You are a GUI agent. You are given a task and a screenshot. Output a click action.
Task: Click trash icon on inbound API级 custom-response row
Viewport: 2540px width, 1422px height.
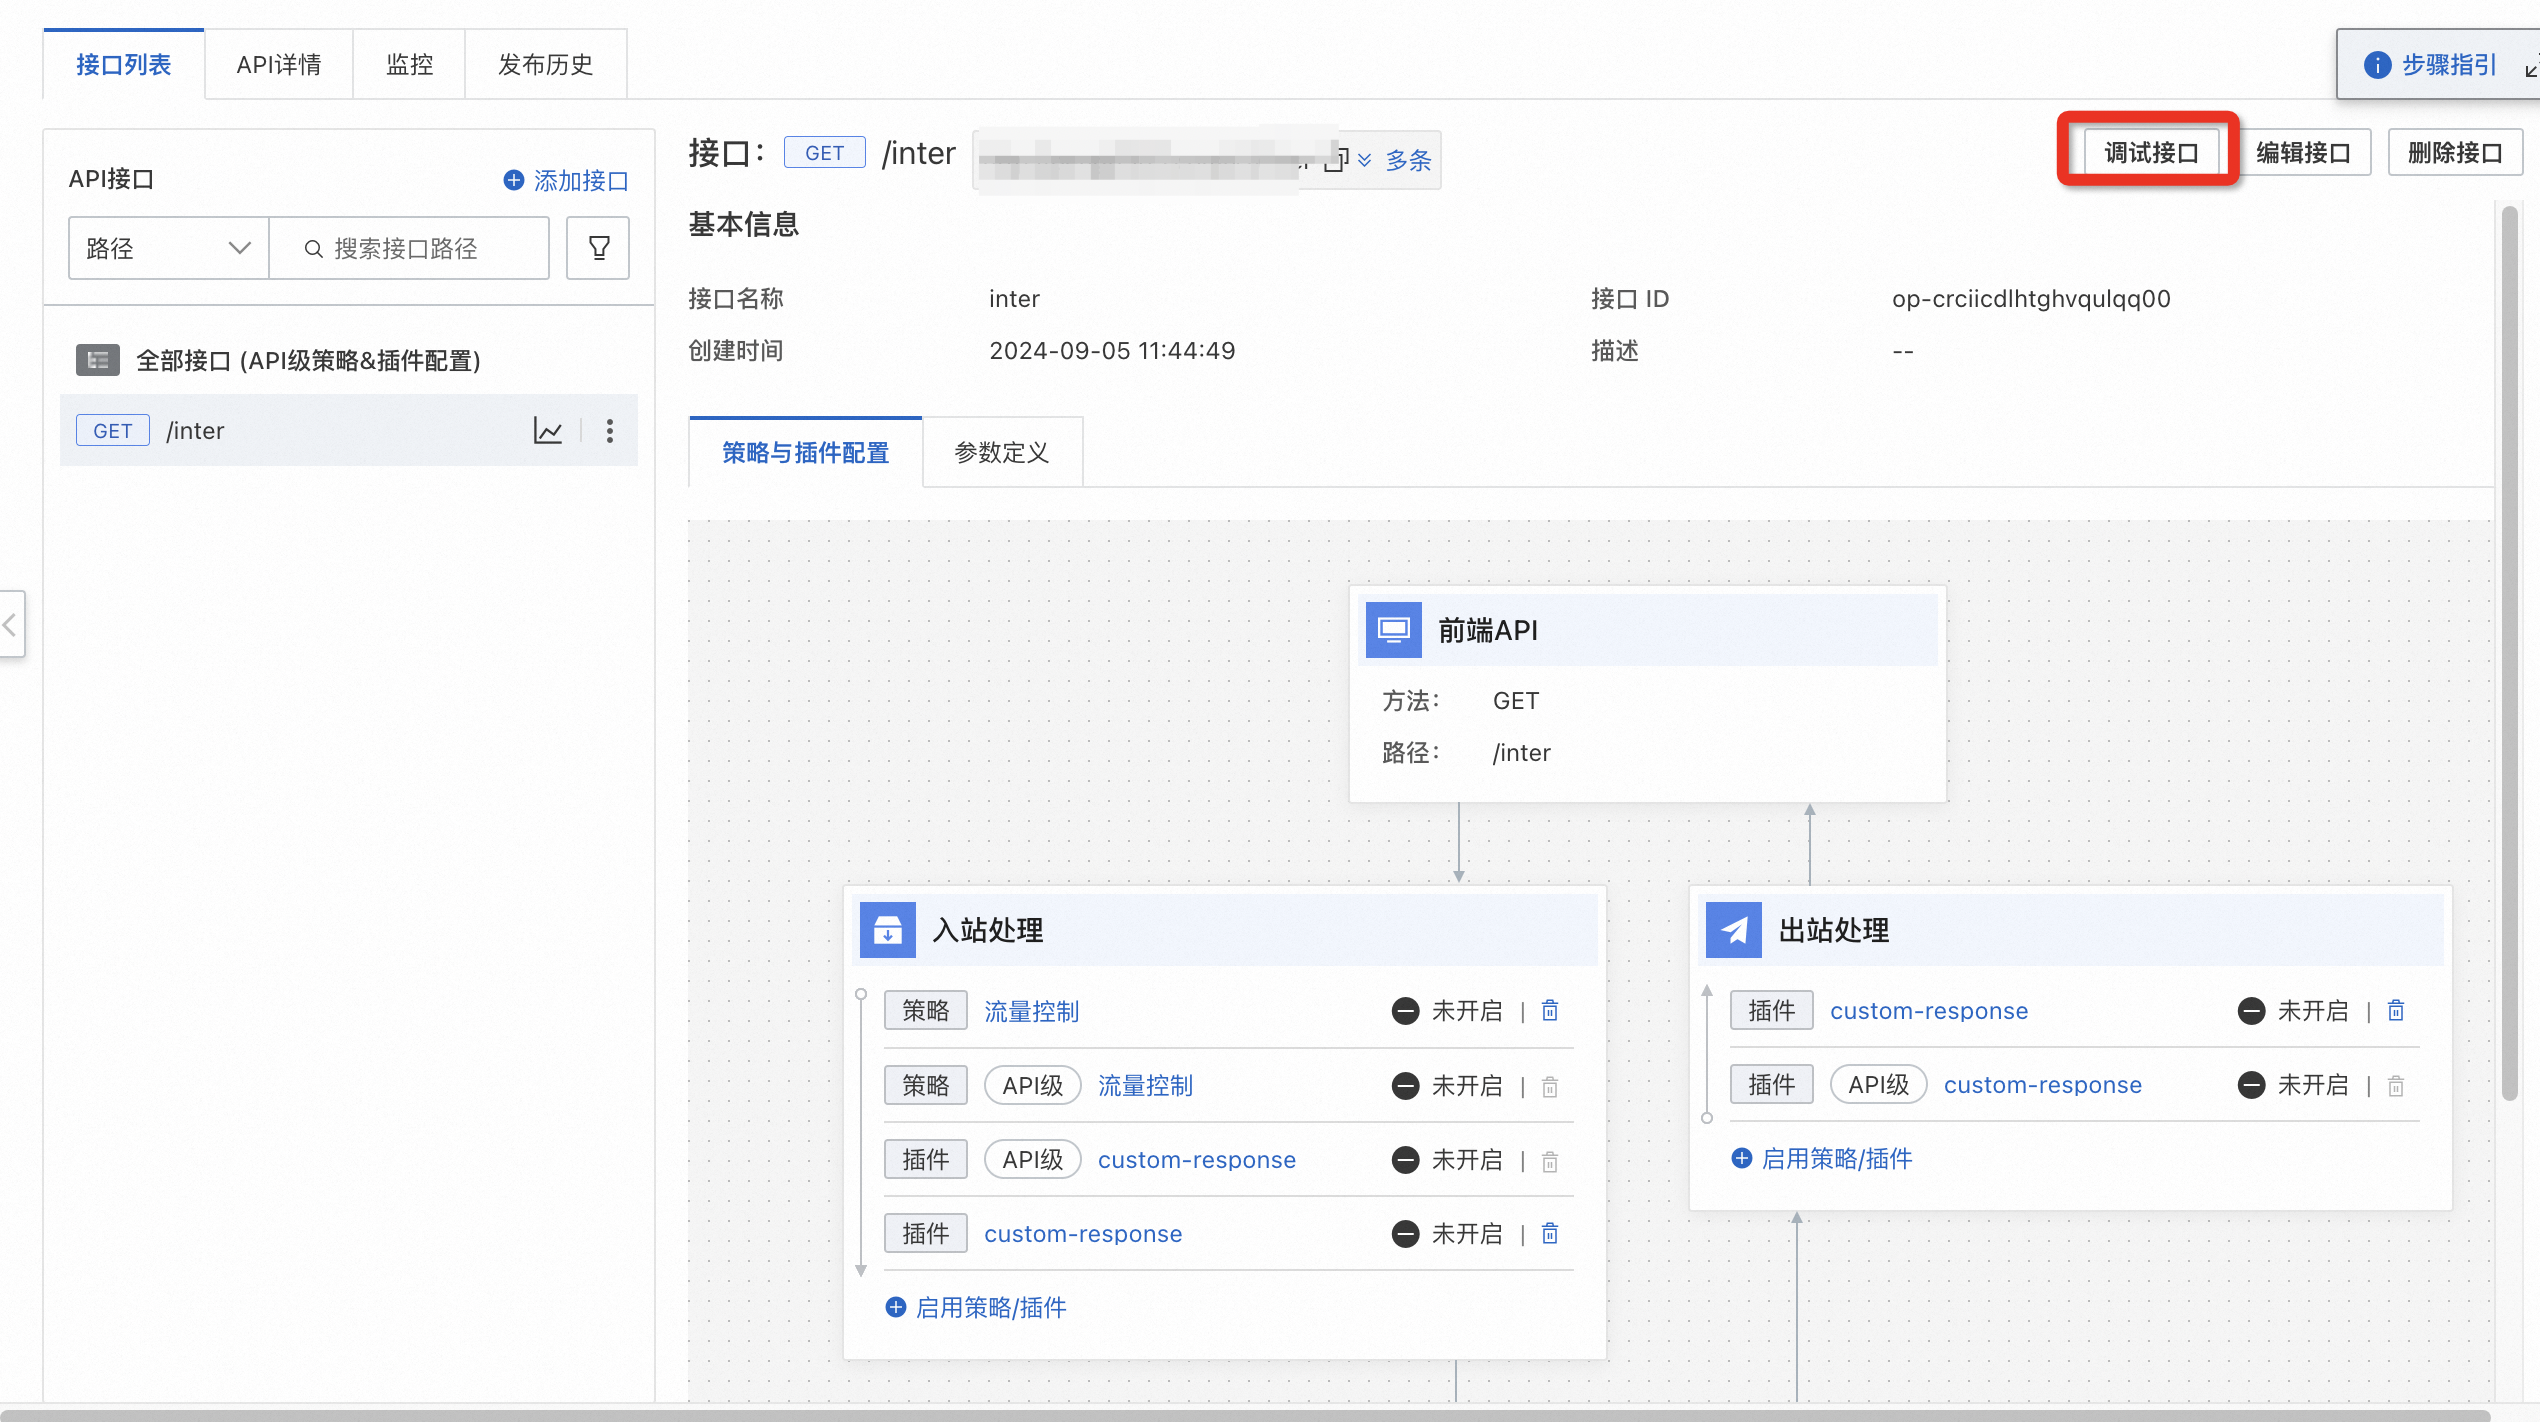1550,1160
